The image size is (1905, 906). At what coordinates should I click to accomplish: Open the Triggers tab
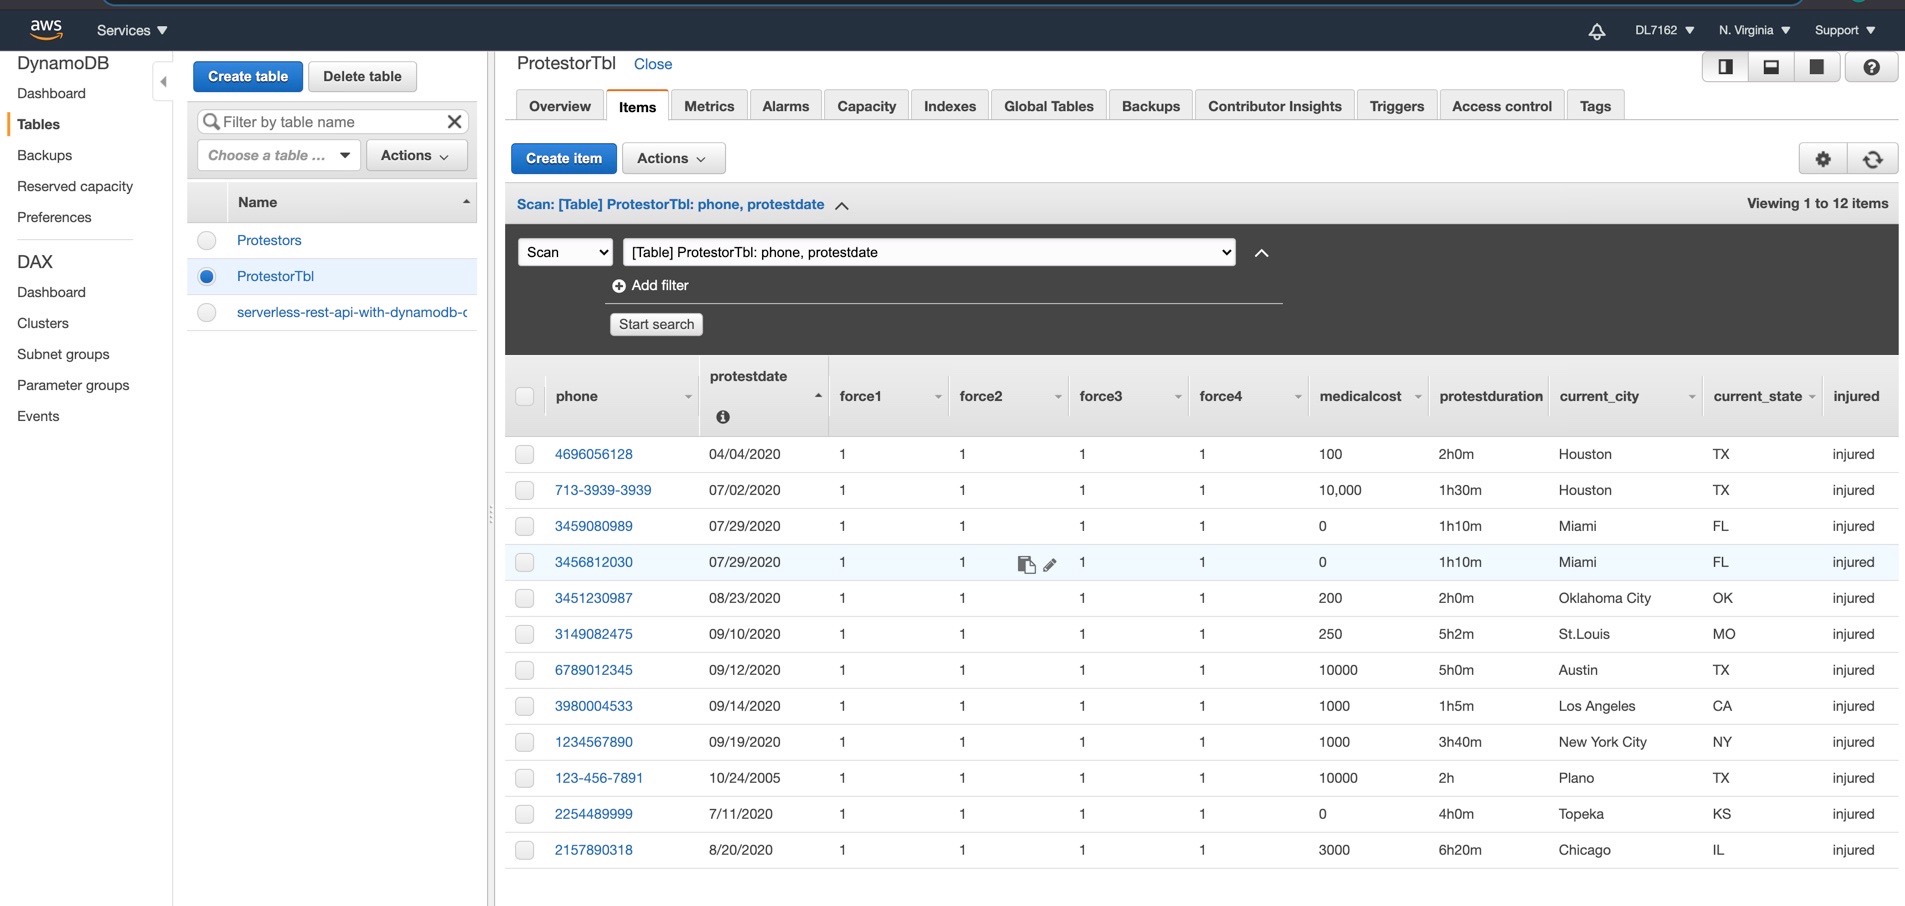point(1397,106)
